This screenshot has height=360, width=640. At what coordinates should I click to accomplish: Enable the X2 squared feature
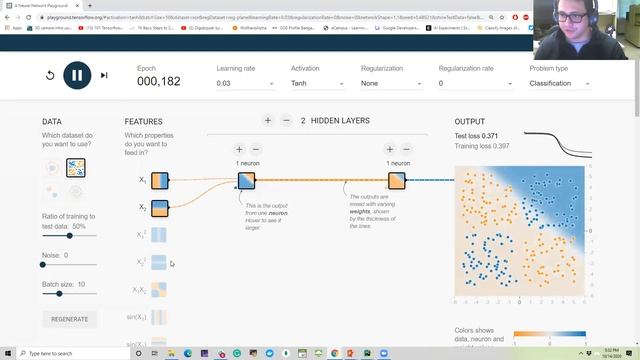(159, 262)
